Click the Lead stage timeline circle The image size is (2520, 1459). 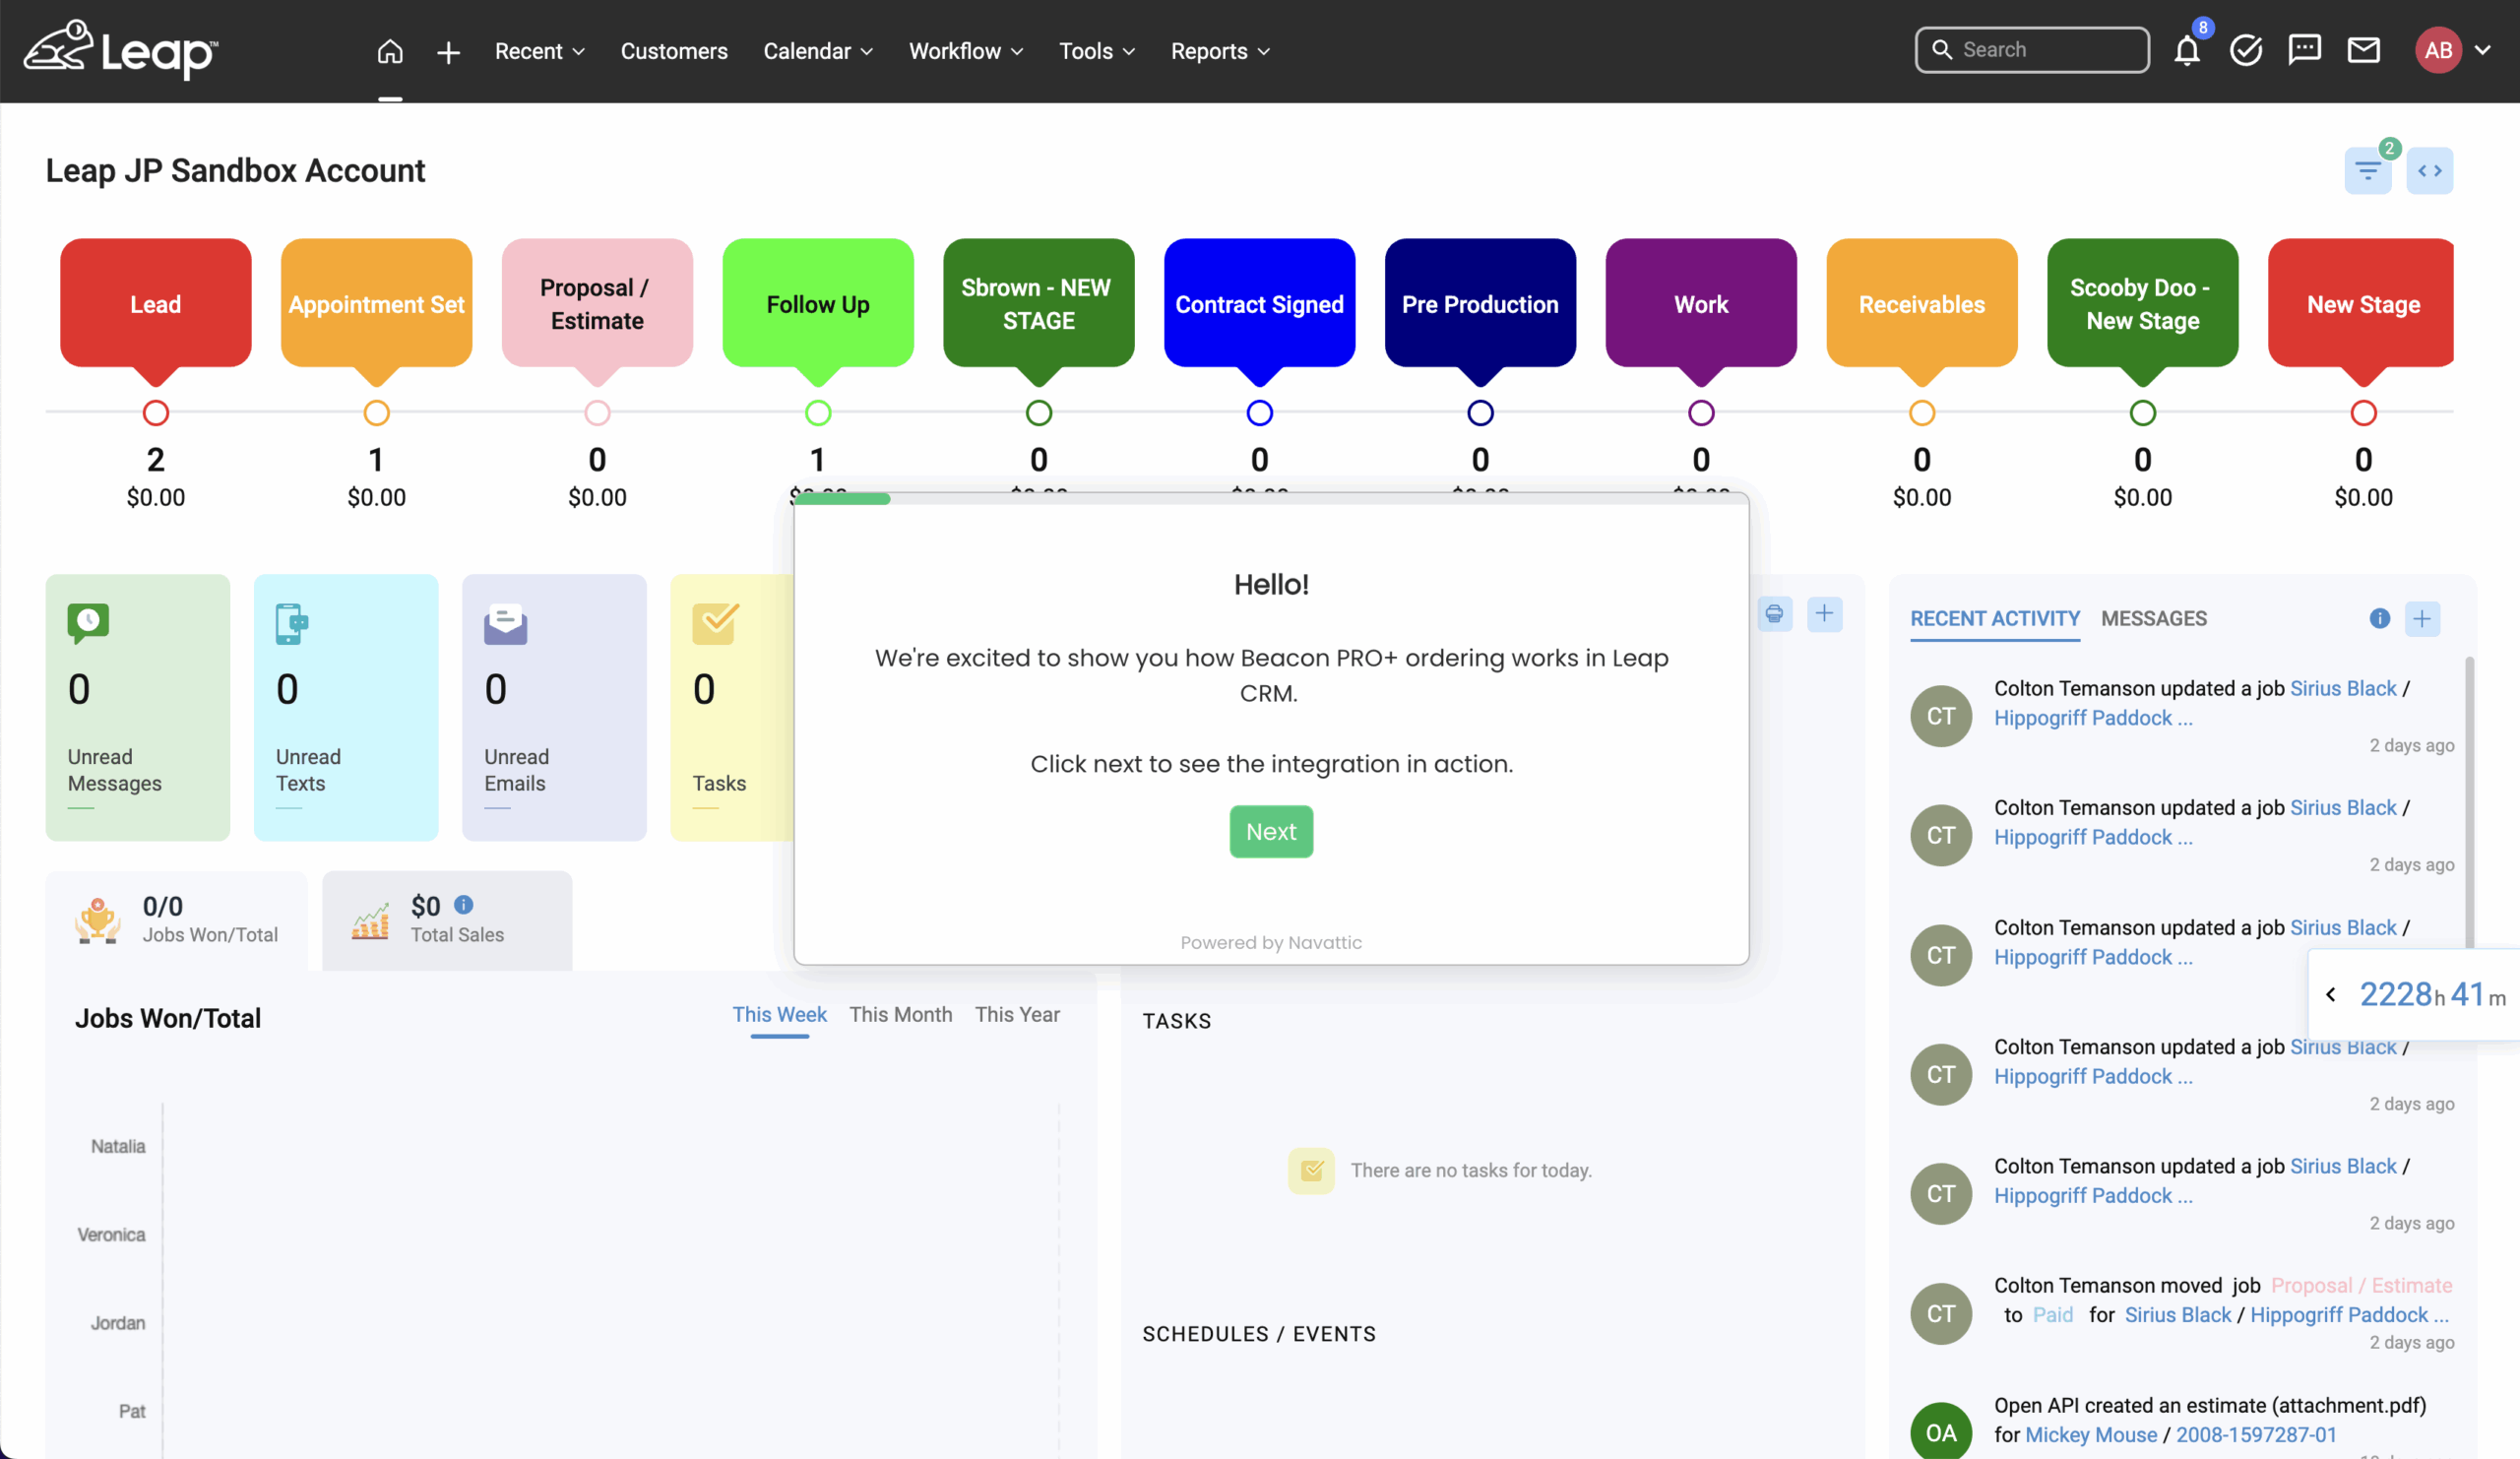tap(155, 412)
